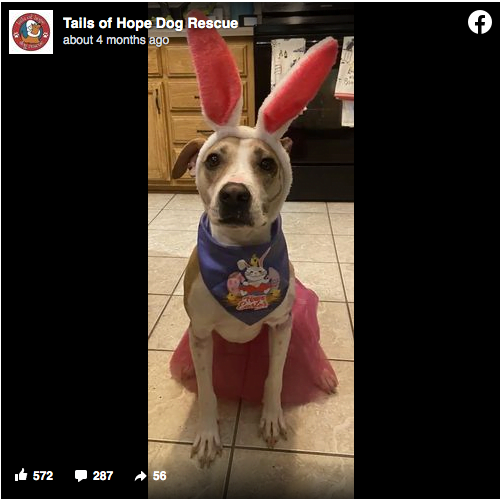Click the comment bubble icon
Image resolution: width=502 pixels, height=499 pixels.
(81, 476)
